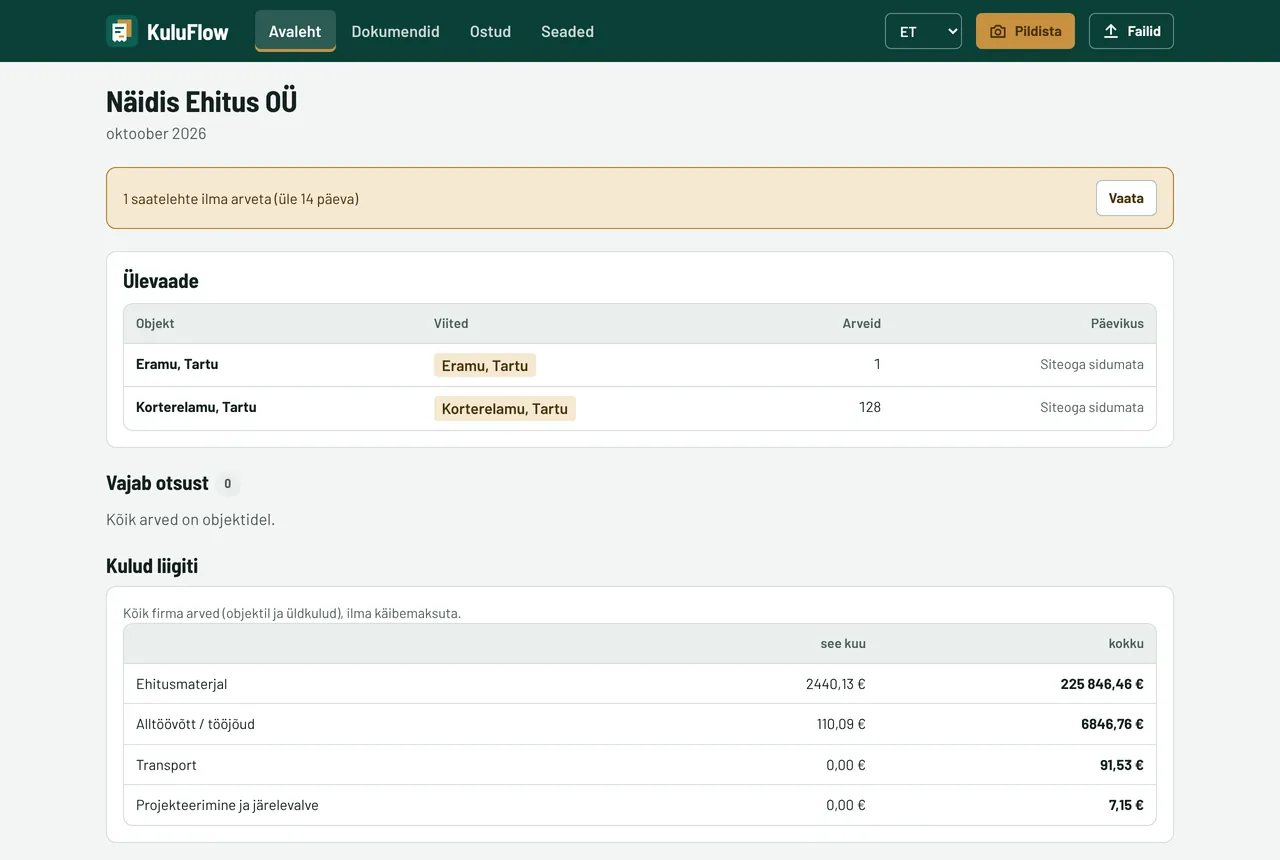Open the ET language dropdown
Image resolution: width=1280 pixels, height=860 pixels.
point(923,31)
